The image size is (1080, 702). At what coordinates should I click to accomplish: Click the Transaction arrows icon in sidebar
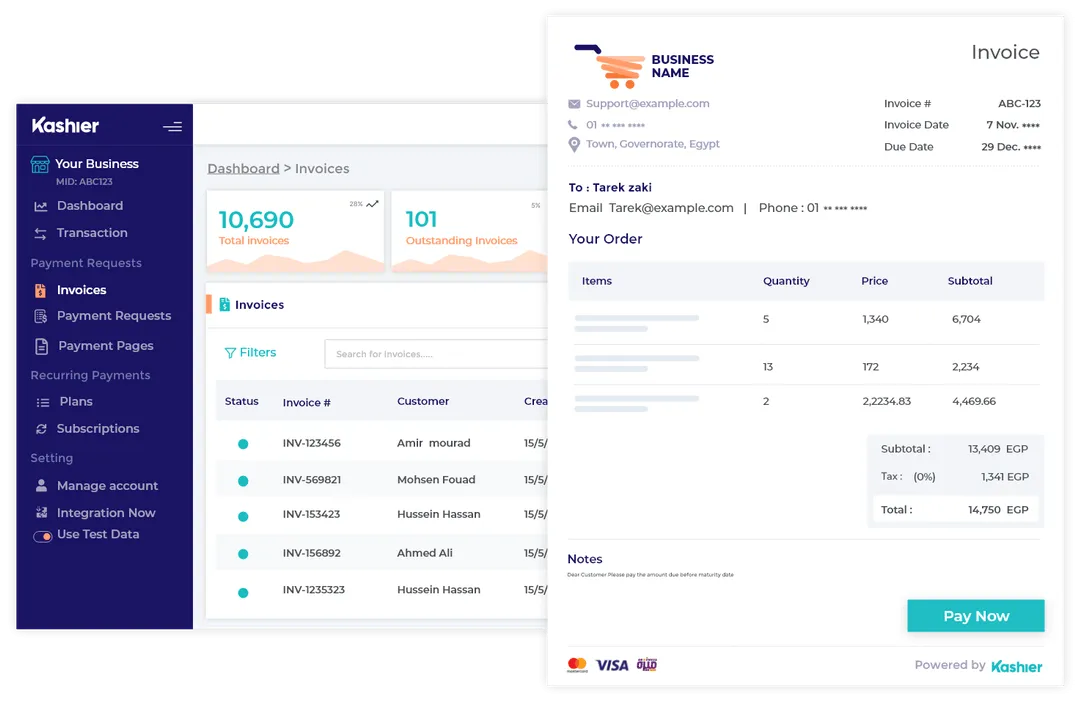[41, 234]
